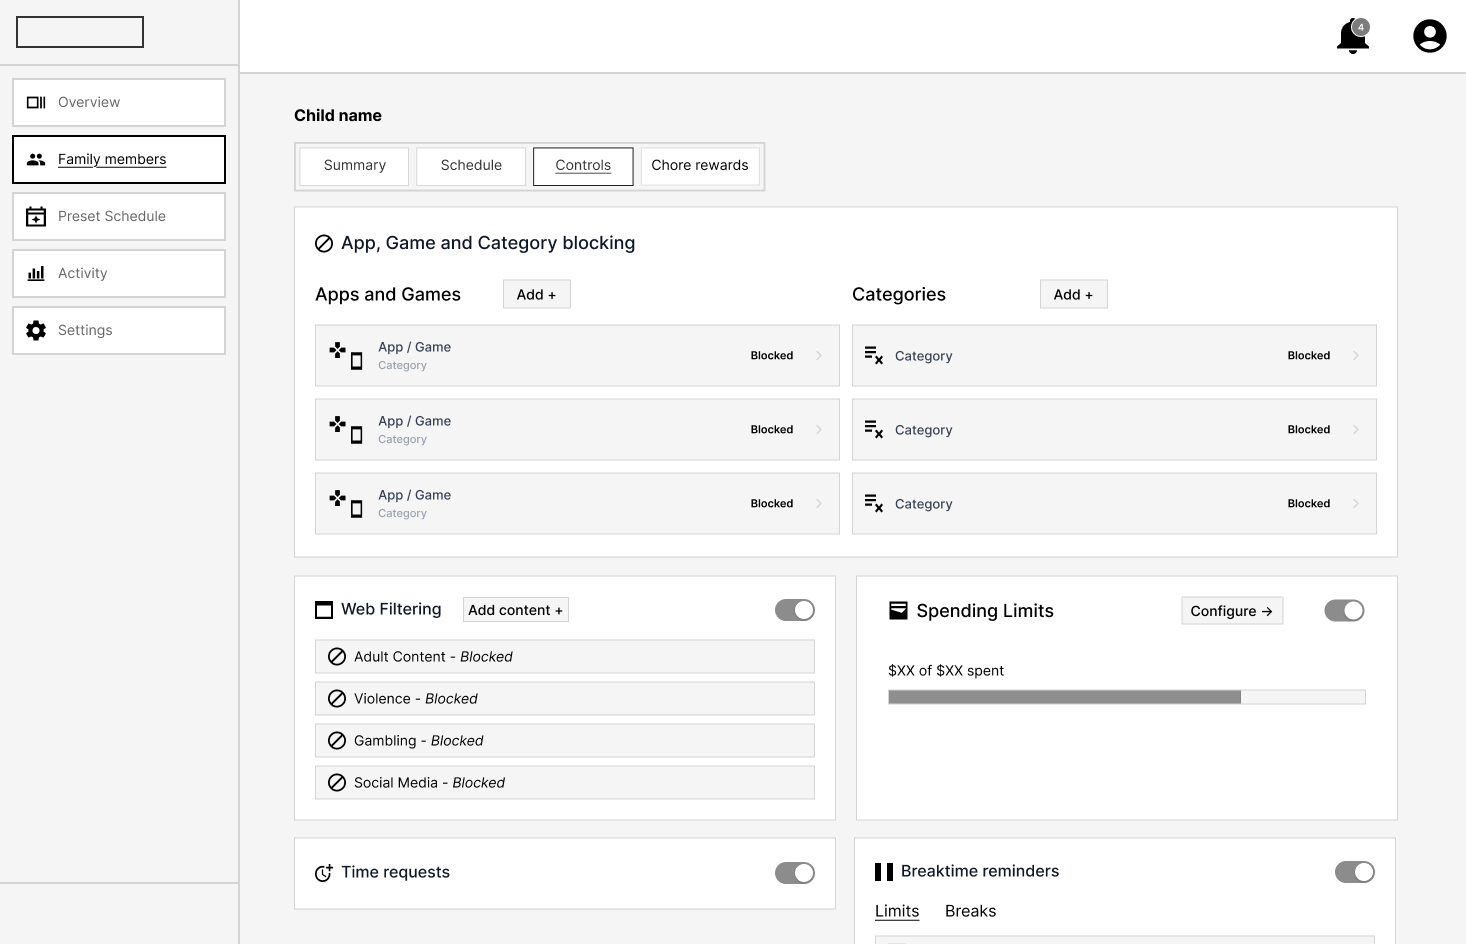The image size is (1466, 944).
Task: Click the second App / Game controller icon
Action: tap(346, 429)
